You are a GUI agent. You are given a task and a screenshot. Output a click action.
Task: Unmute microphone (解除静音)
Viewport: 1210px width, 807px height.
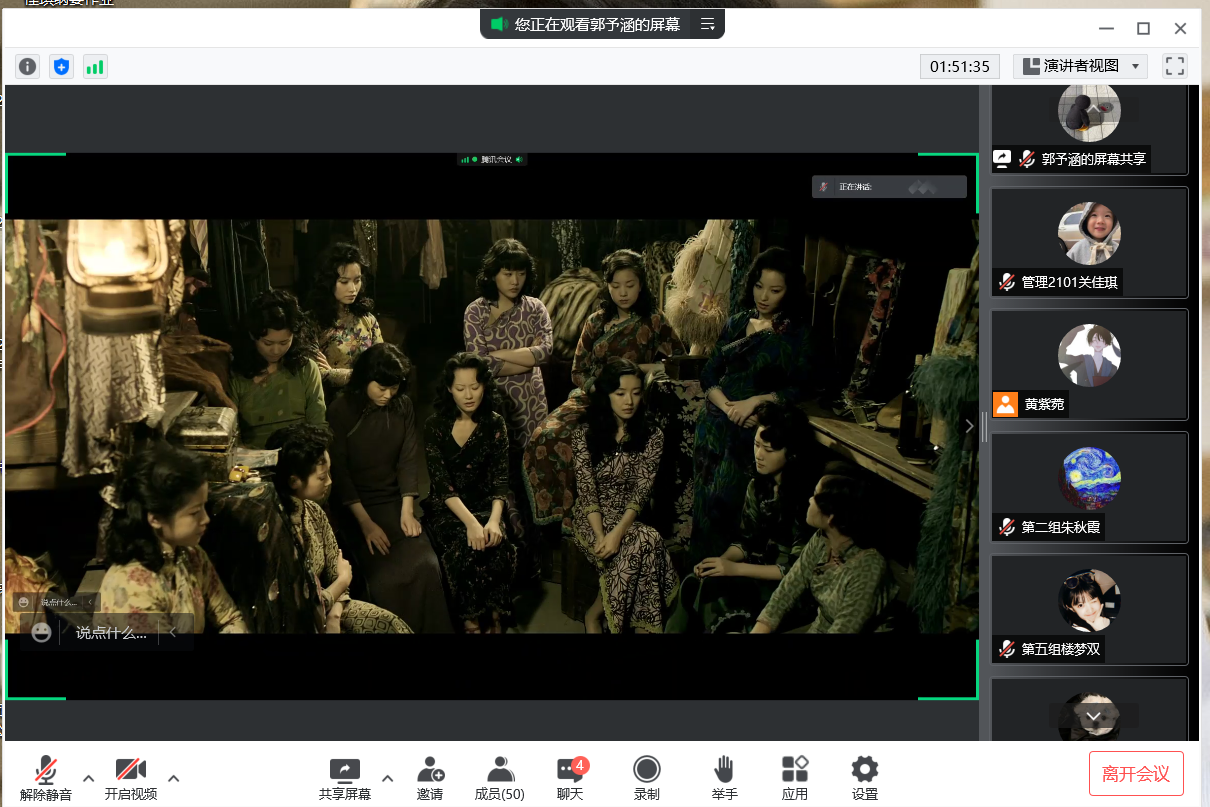[x=45, y=778]
